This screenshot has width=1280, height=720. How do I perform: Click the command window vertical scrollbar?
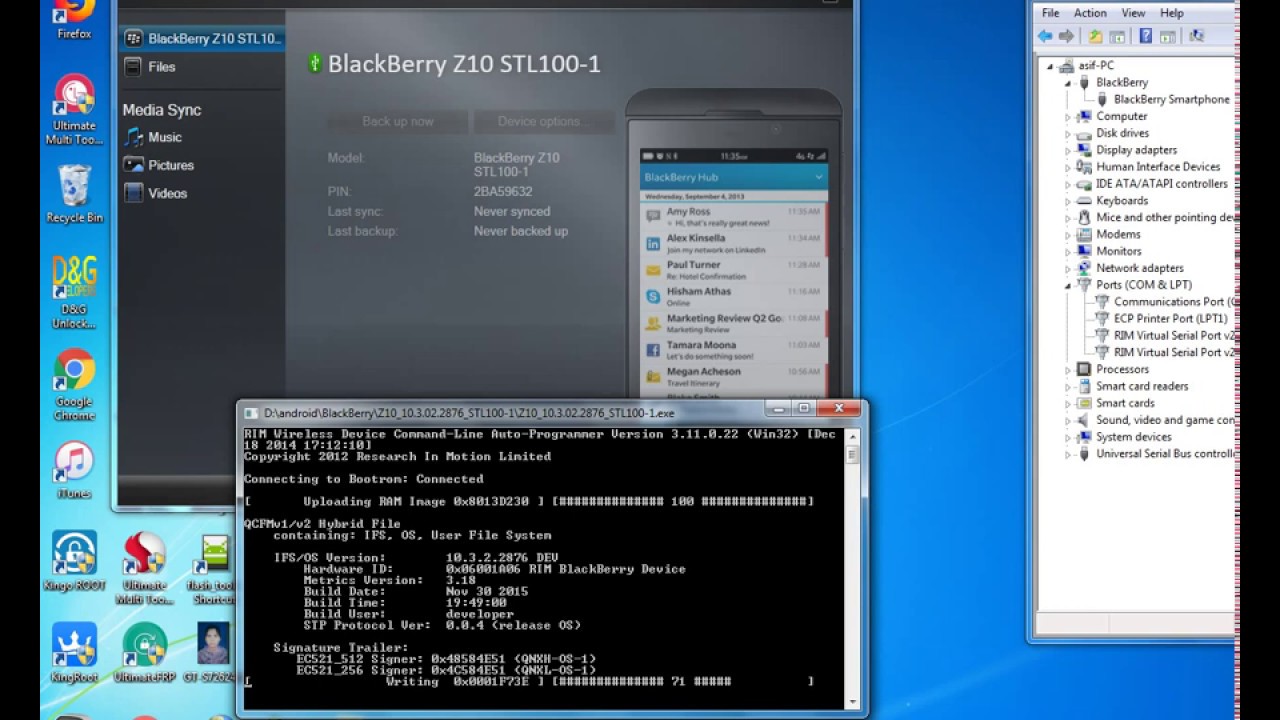tap(852, 568)
